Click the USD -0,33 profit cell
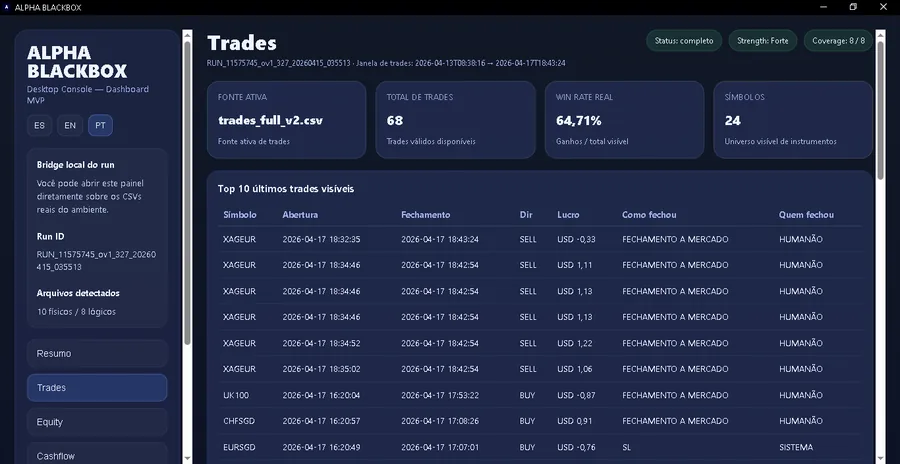This screenshot has width=900, height=464. (576, 239)
